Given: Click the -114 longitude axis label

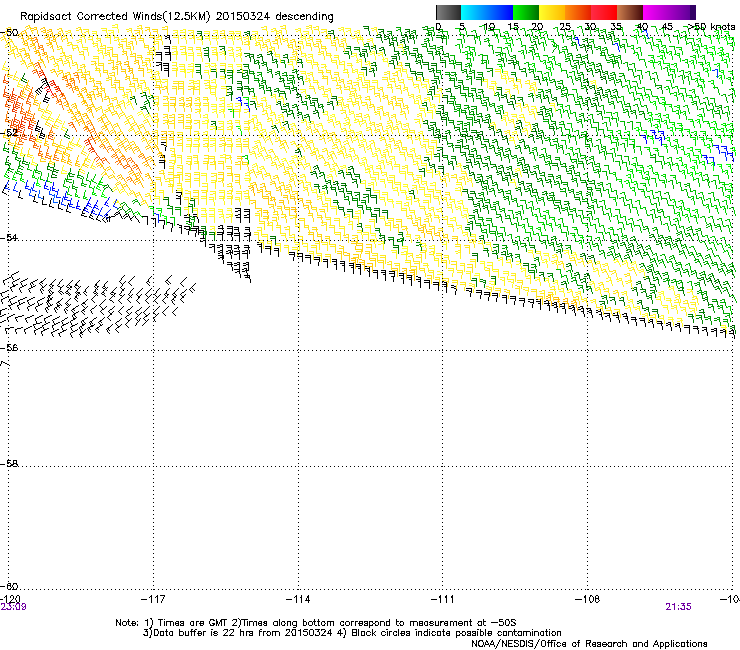Looking at the screenshot, I should click(298, 599).
